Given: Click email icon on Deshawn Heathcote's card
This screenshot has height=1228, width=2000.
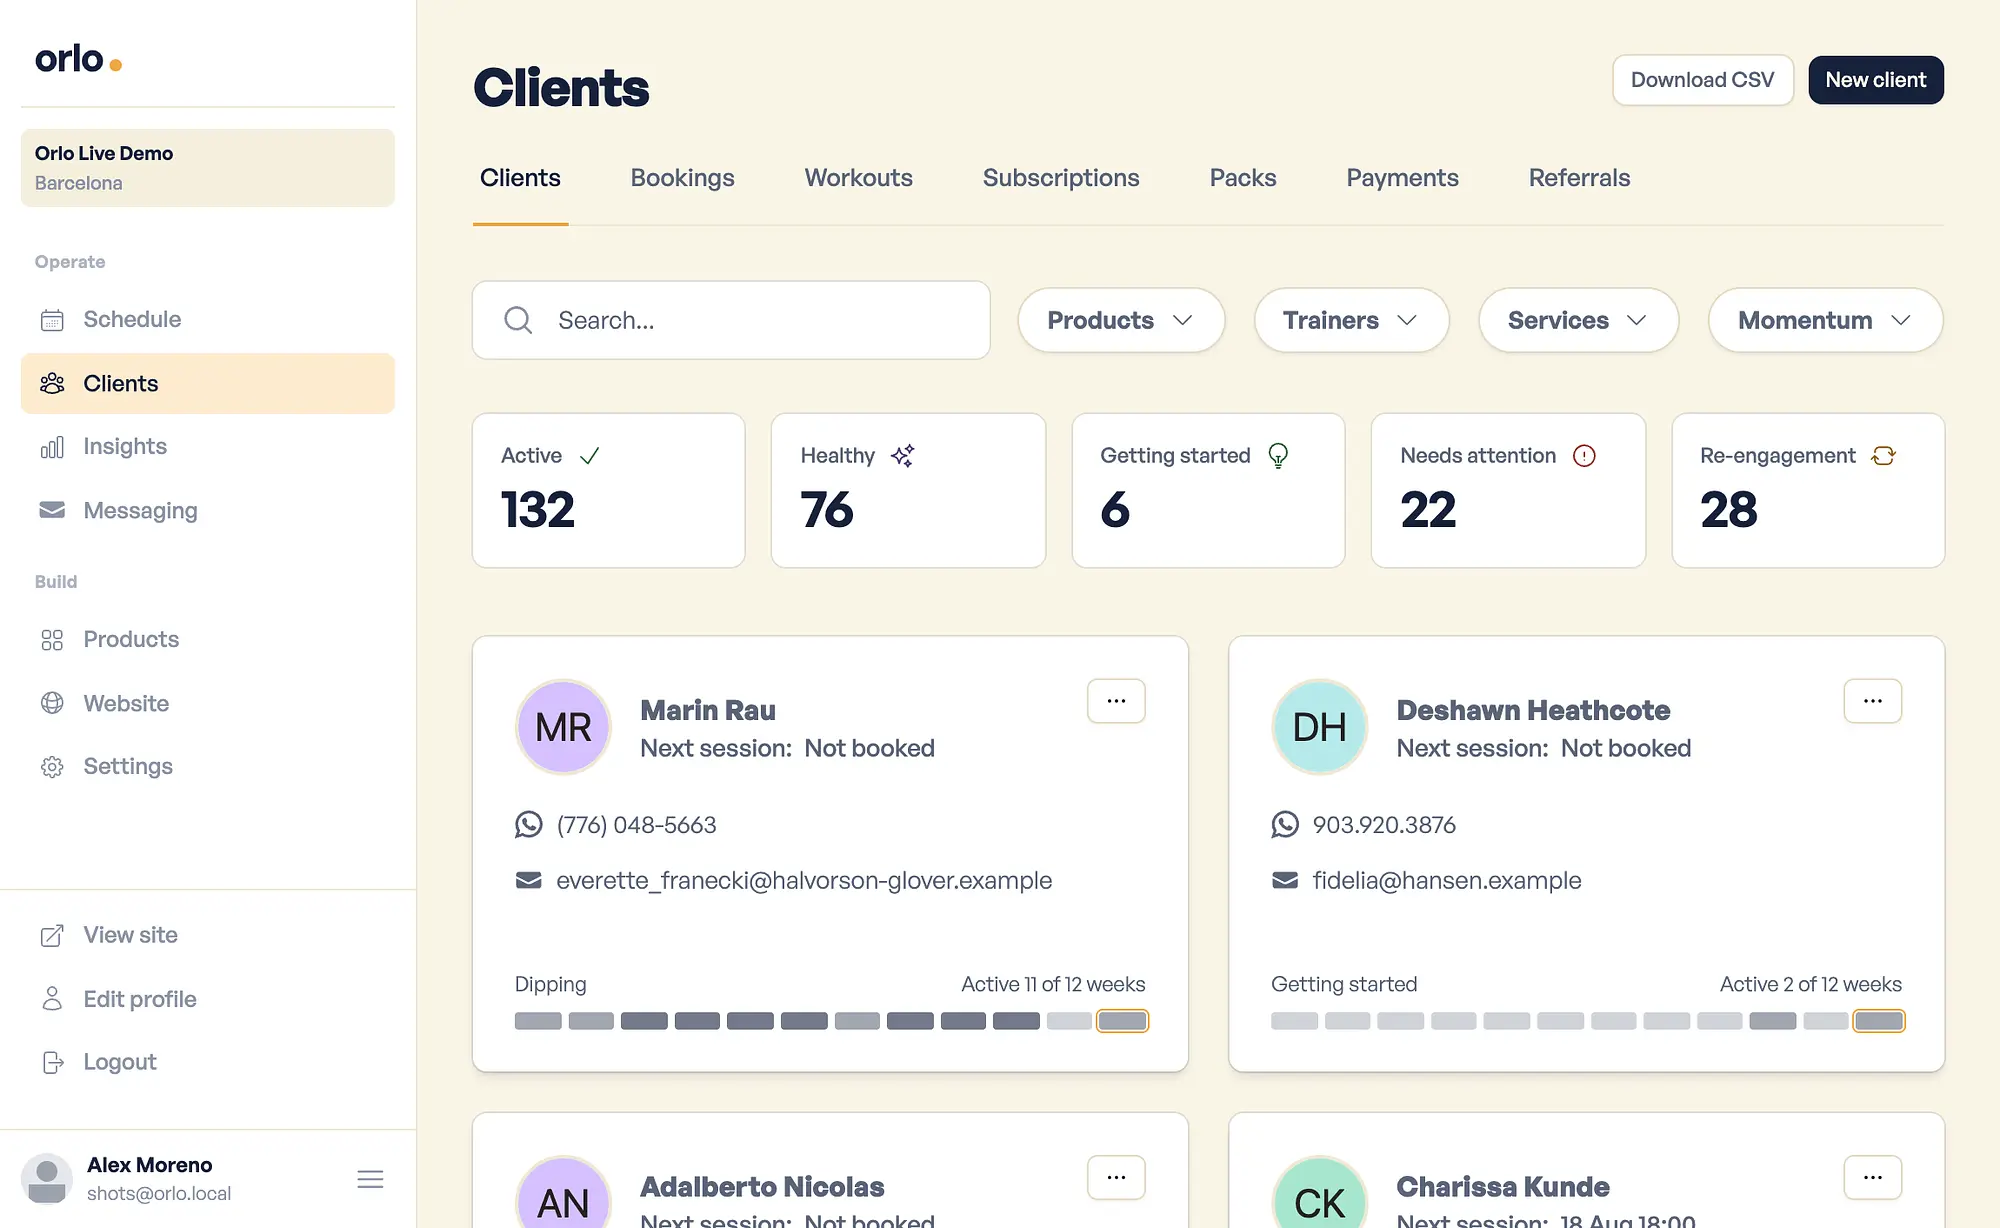Looking at the screenshot, I should [1285, 880].
